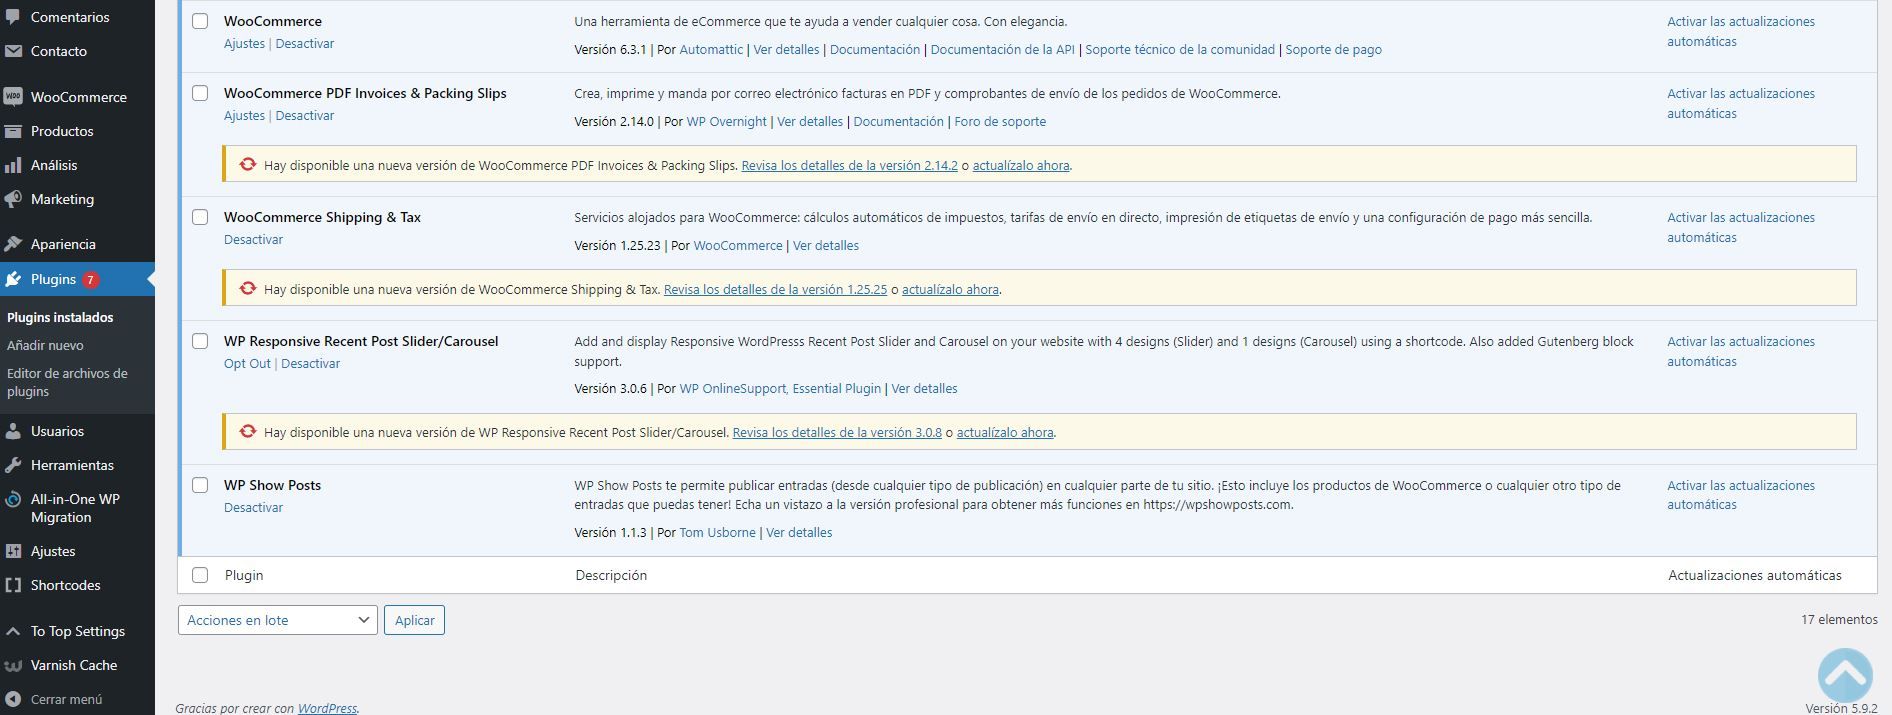Viewport: 1892px width, 715px height.
Task: Click Opt Out under WP Responsive Slider
Action: (x=247, y=363)
